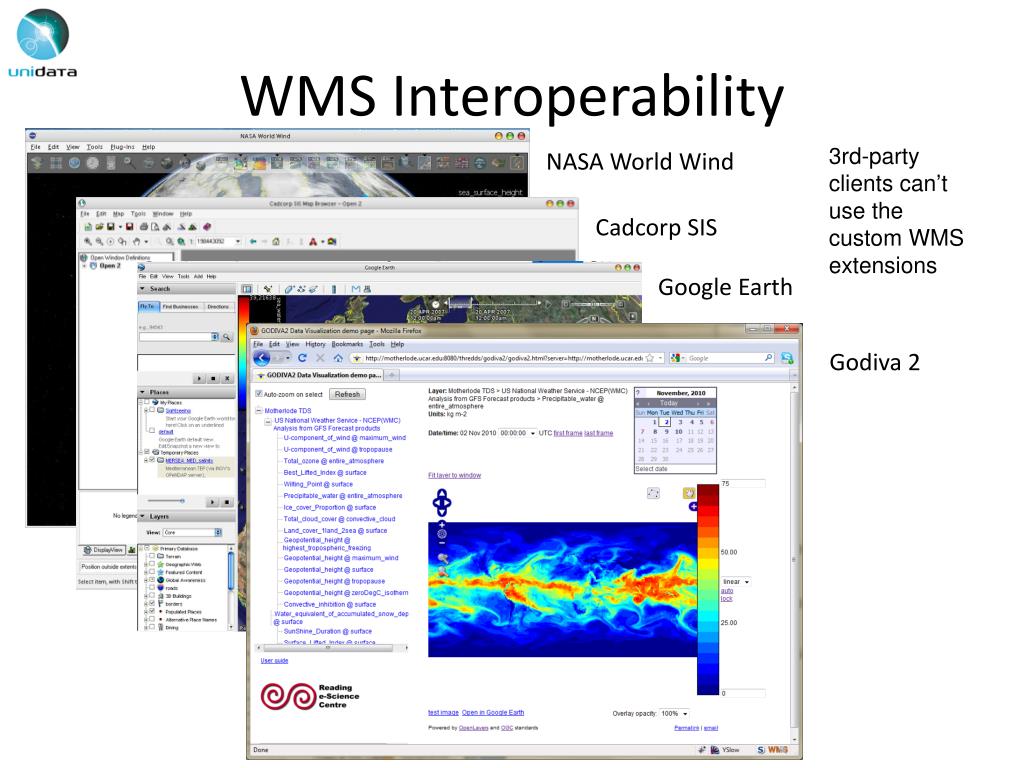Image resolution: width=1024 pixels, height=768 pixels.
Task: Click the Godiva2 rainbow color scale bar
Action: (x=708, y=590)
